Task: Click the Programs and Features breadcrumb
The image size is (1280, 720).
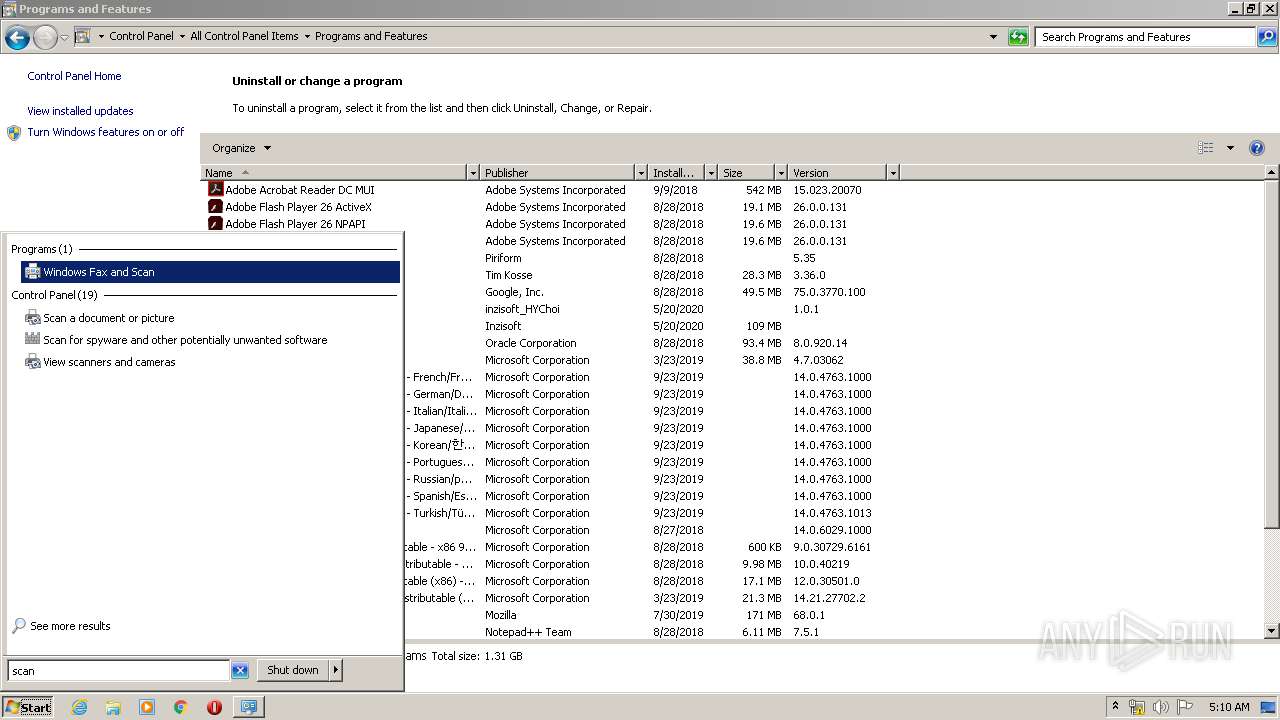Action: pyautogui.click(x=371, y=36)
